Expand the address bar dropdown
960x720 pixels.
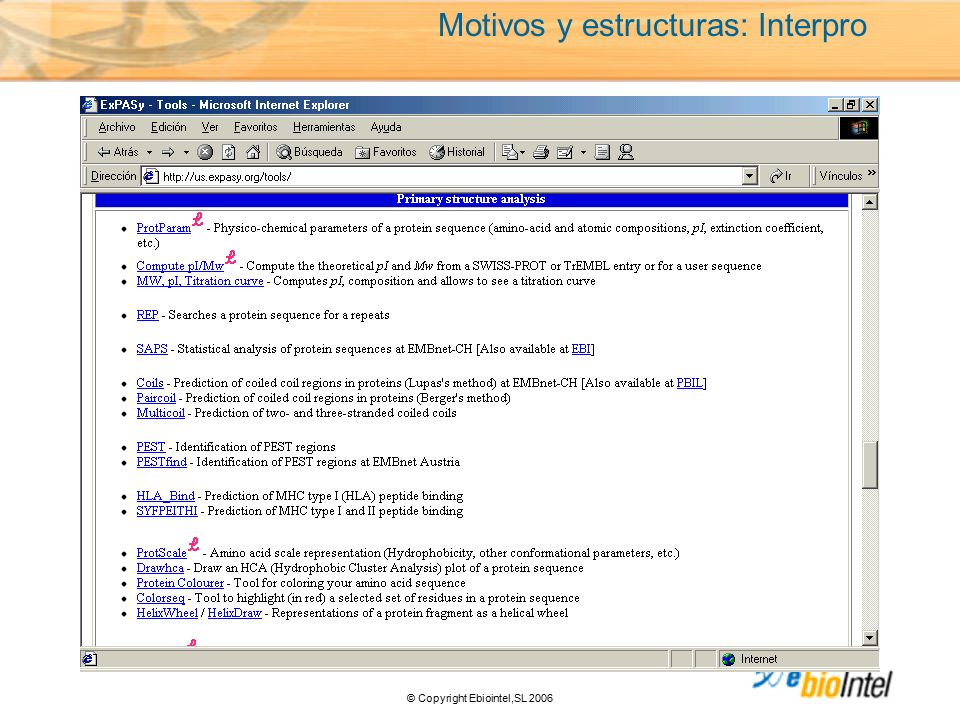tap(749, 176)
